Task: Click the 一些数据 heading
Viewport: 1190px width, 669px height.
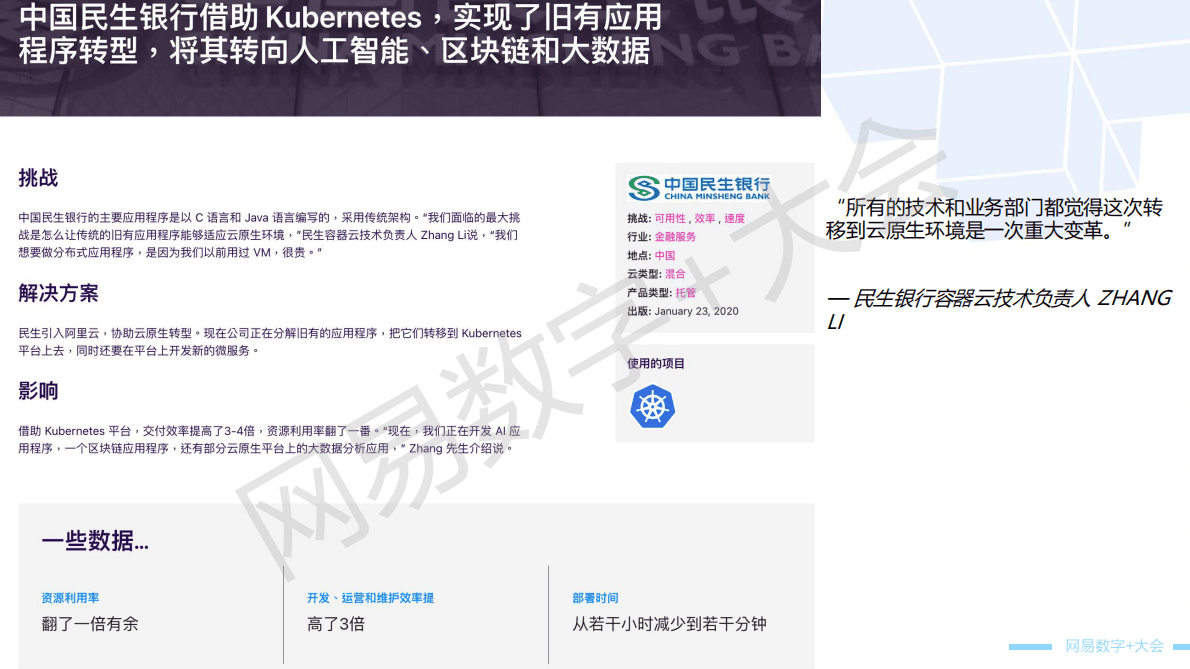Action: click(95, 541)
